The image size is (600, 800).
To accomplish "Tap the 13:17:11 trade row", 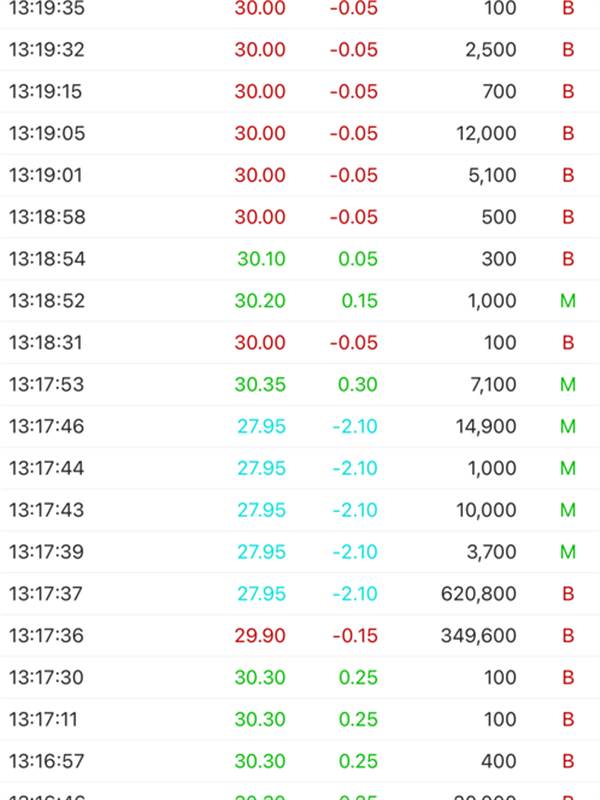I will (x=300, y=719).
